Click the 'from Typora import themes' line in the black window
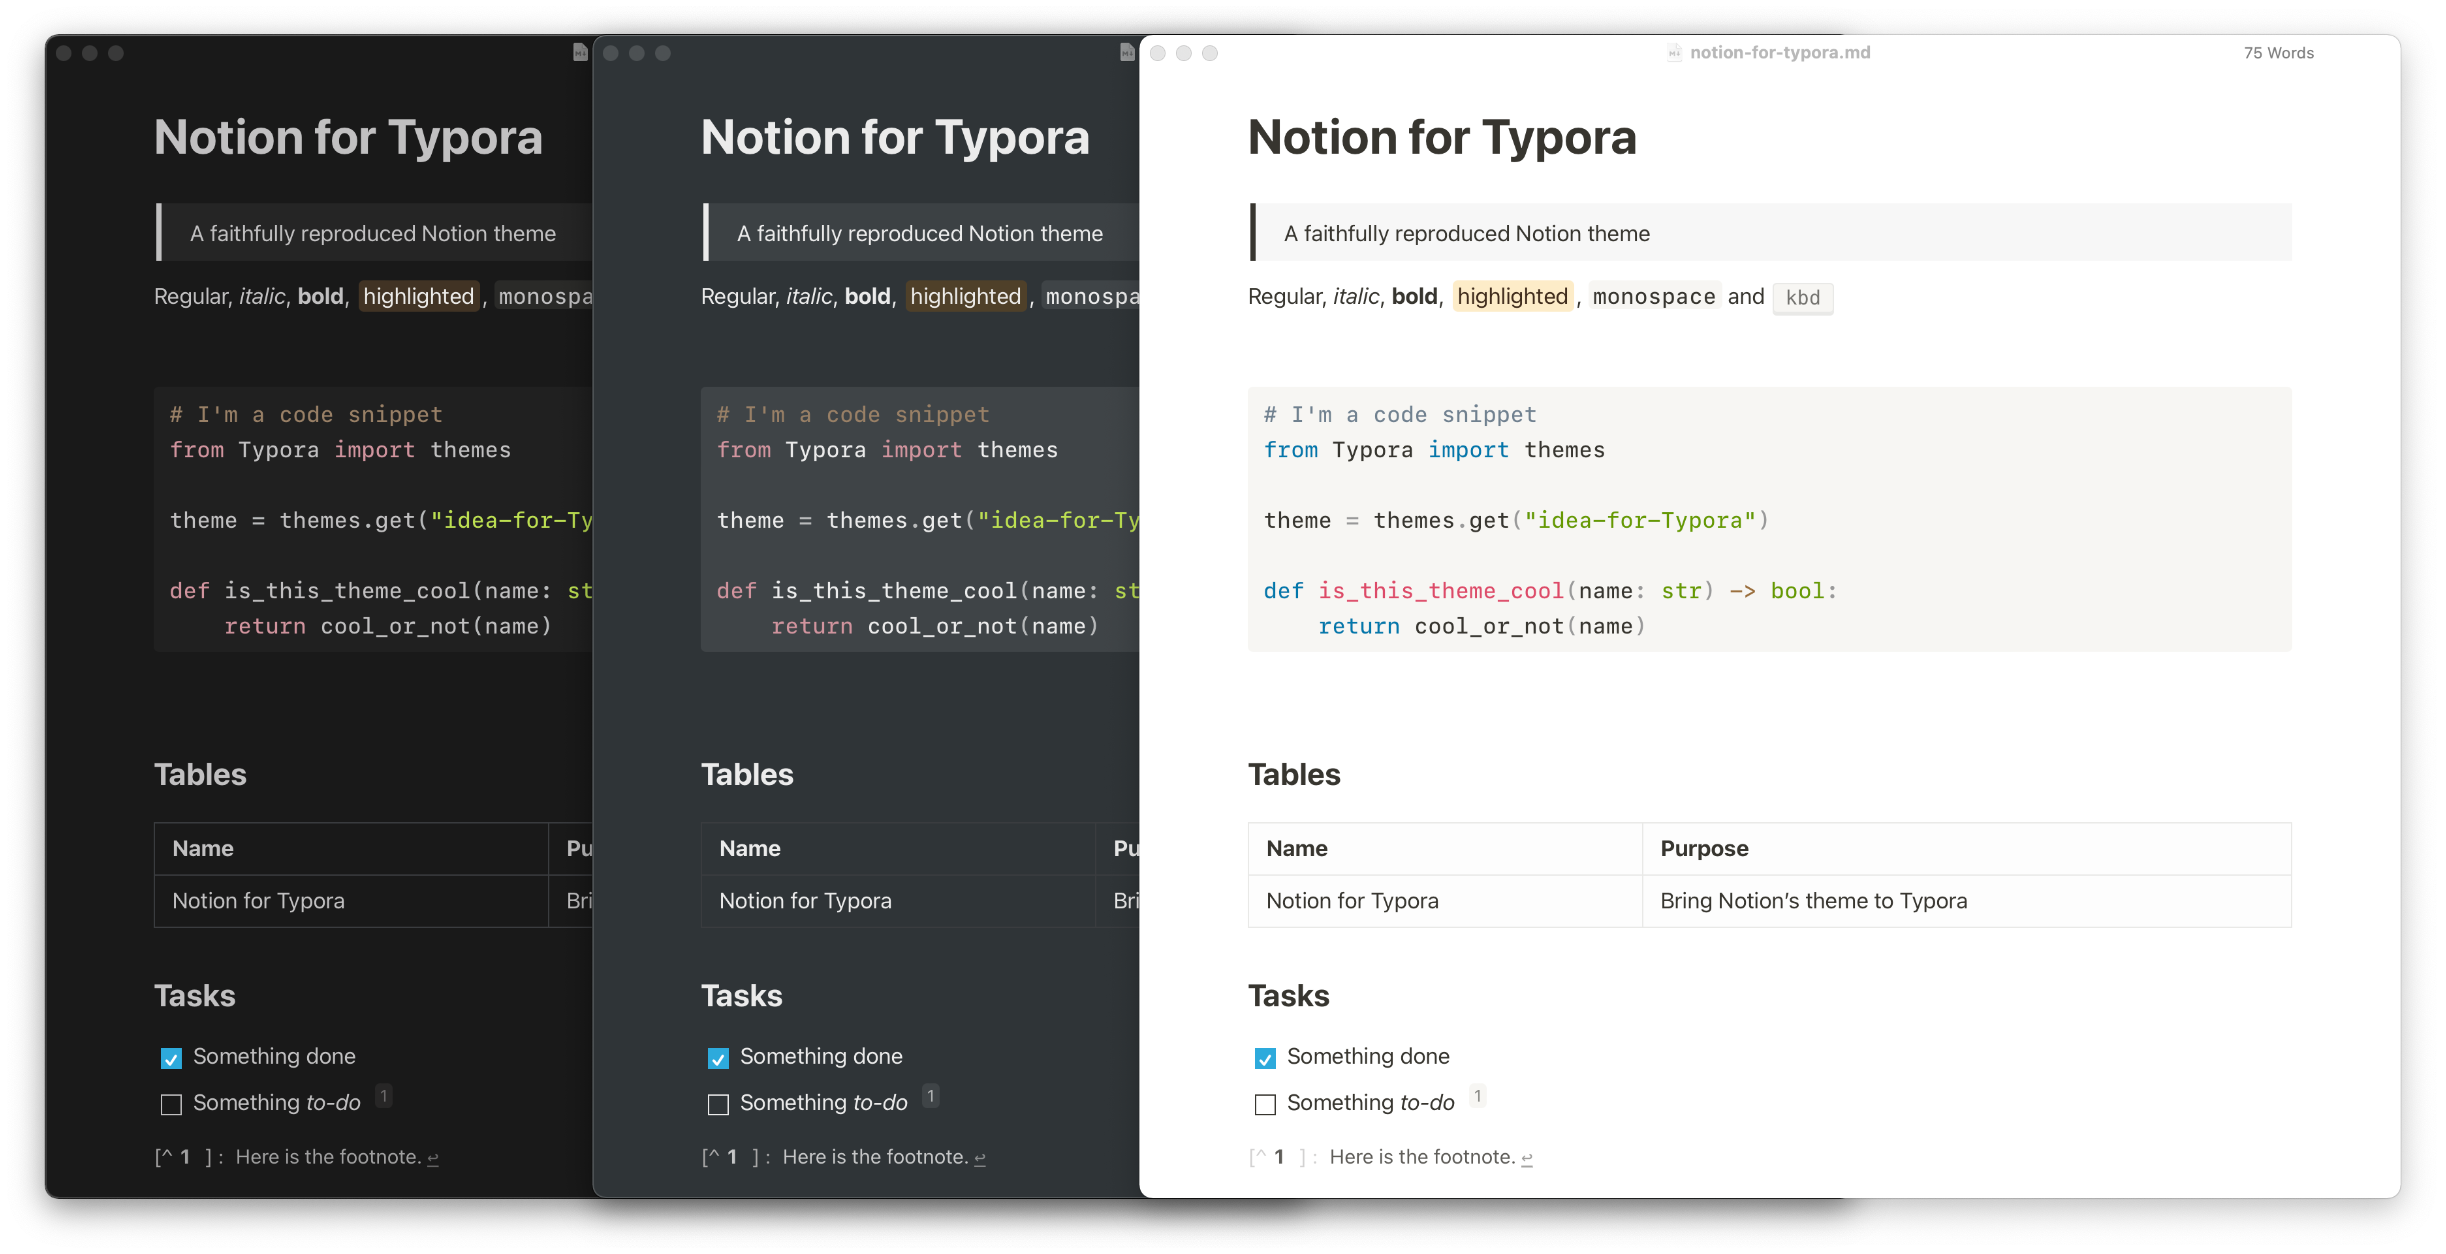This screenshot has width=2446, height=1254. tap(340, 450)
